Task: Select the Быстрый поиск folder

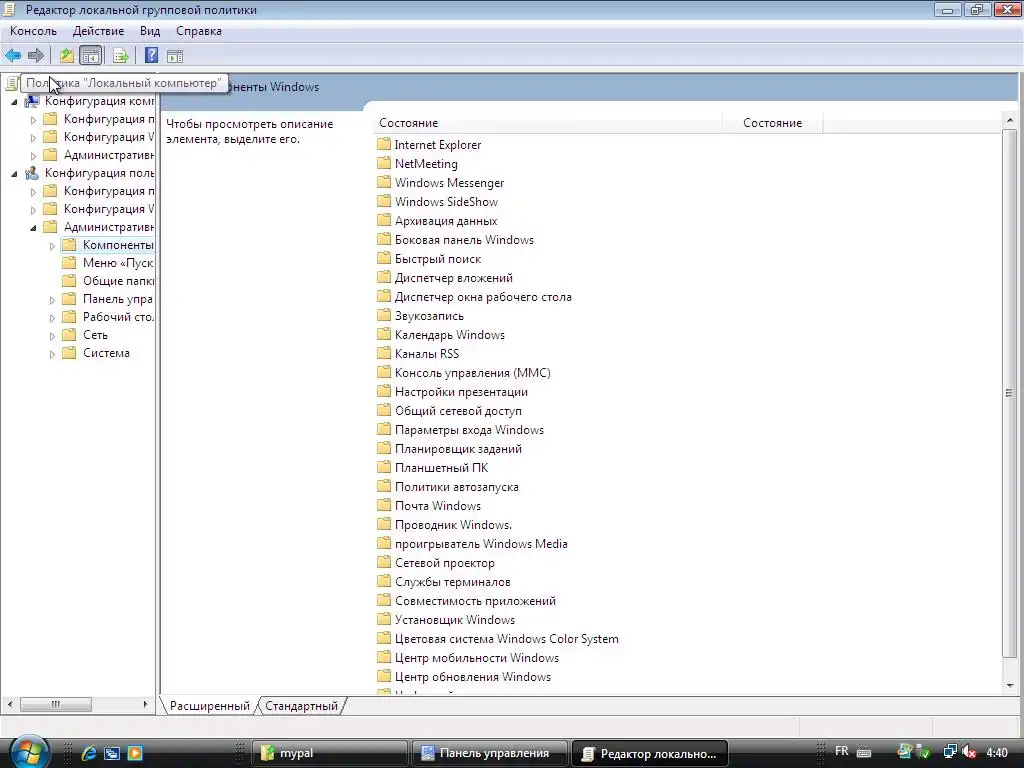Action: click(x=429, y=259)
